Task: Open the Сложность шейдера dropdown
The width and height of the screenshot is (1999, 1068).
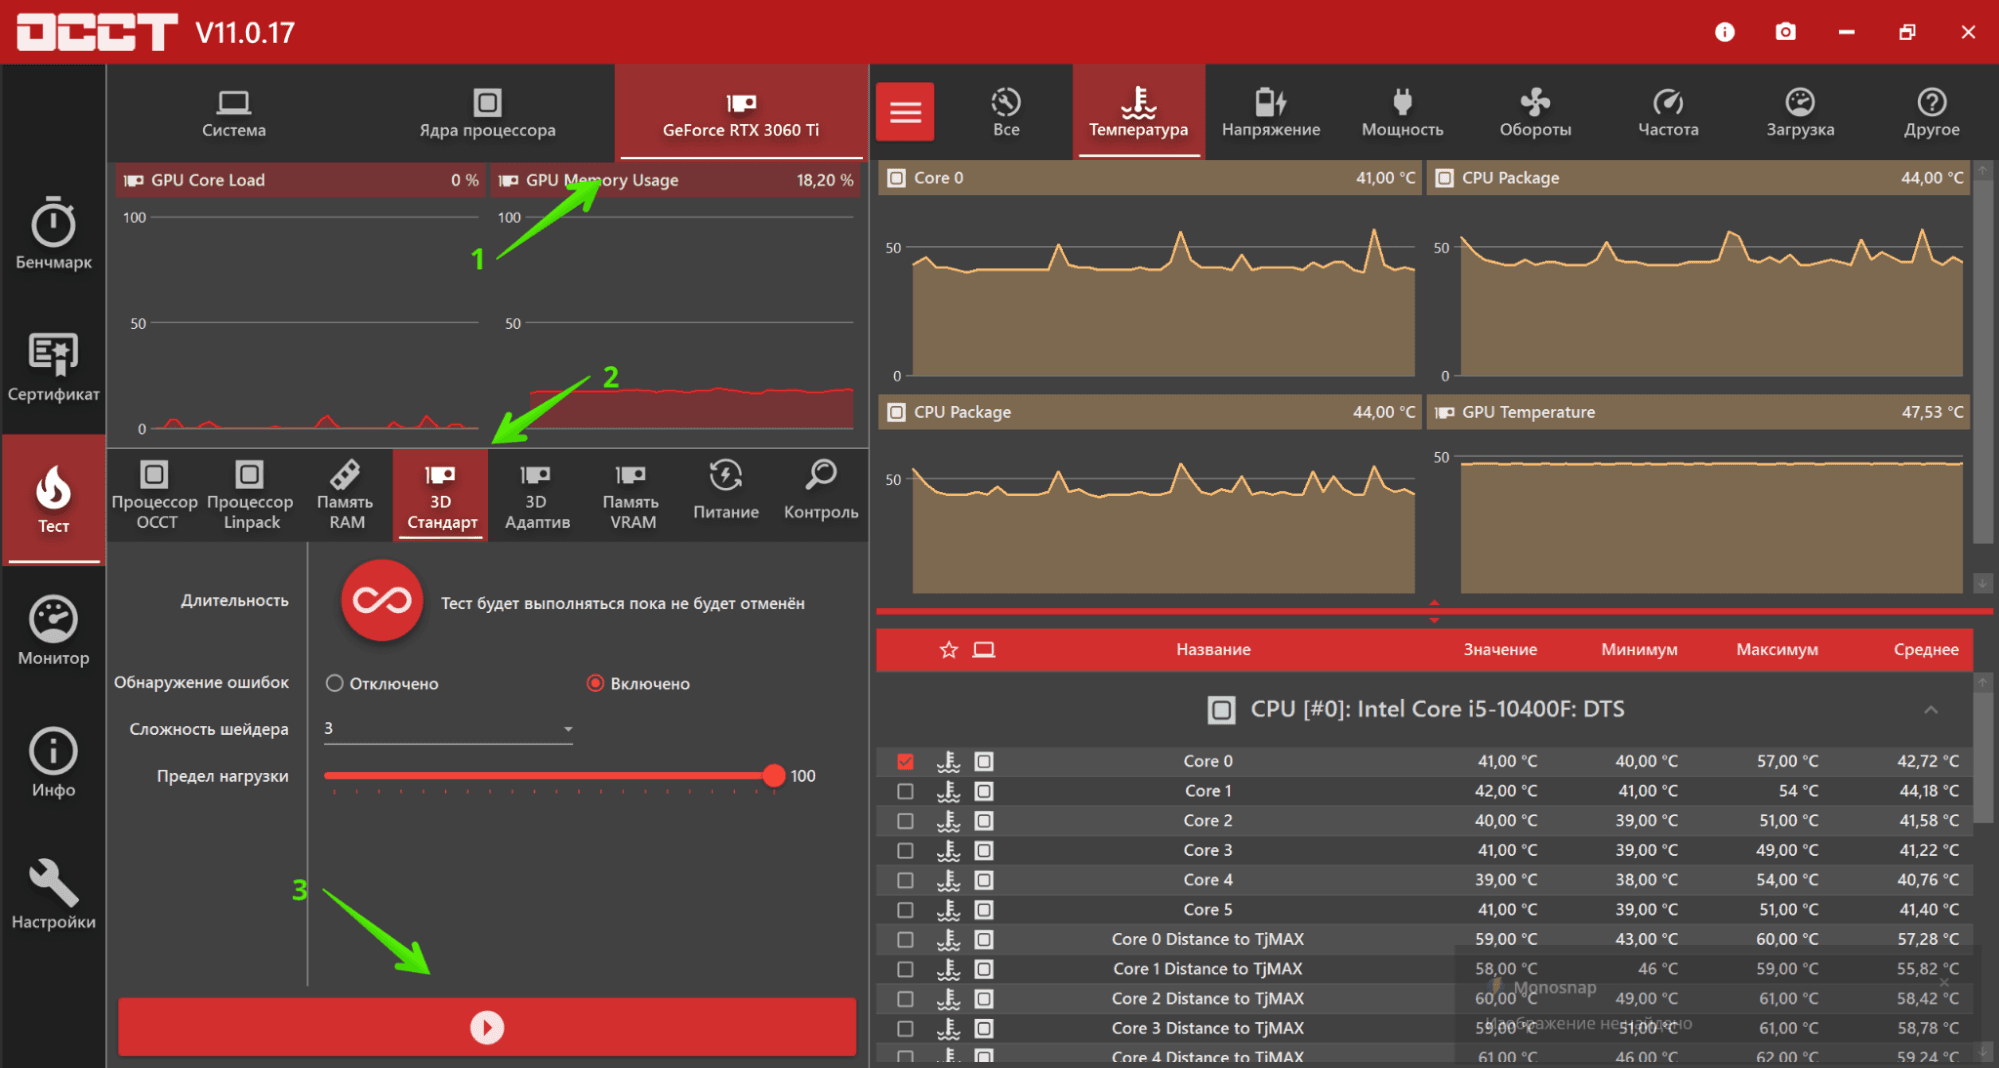Action: click(448, 729)
